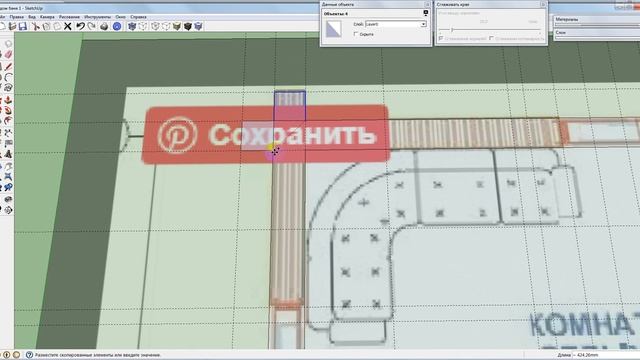Select the Line pencil tool

tap(8, 66)
